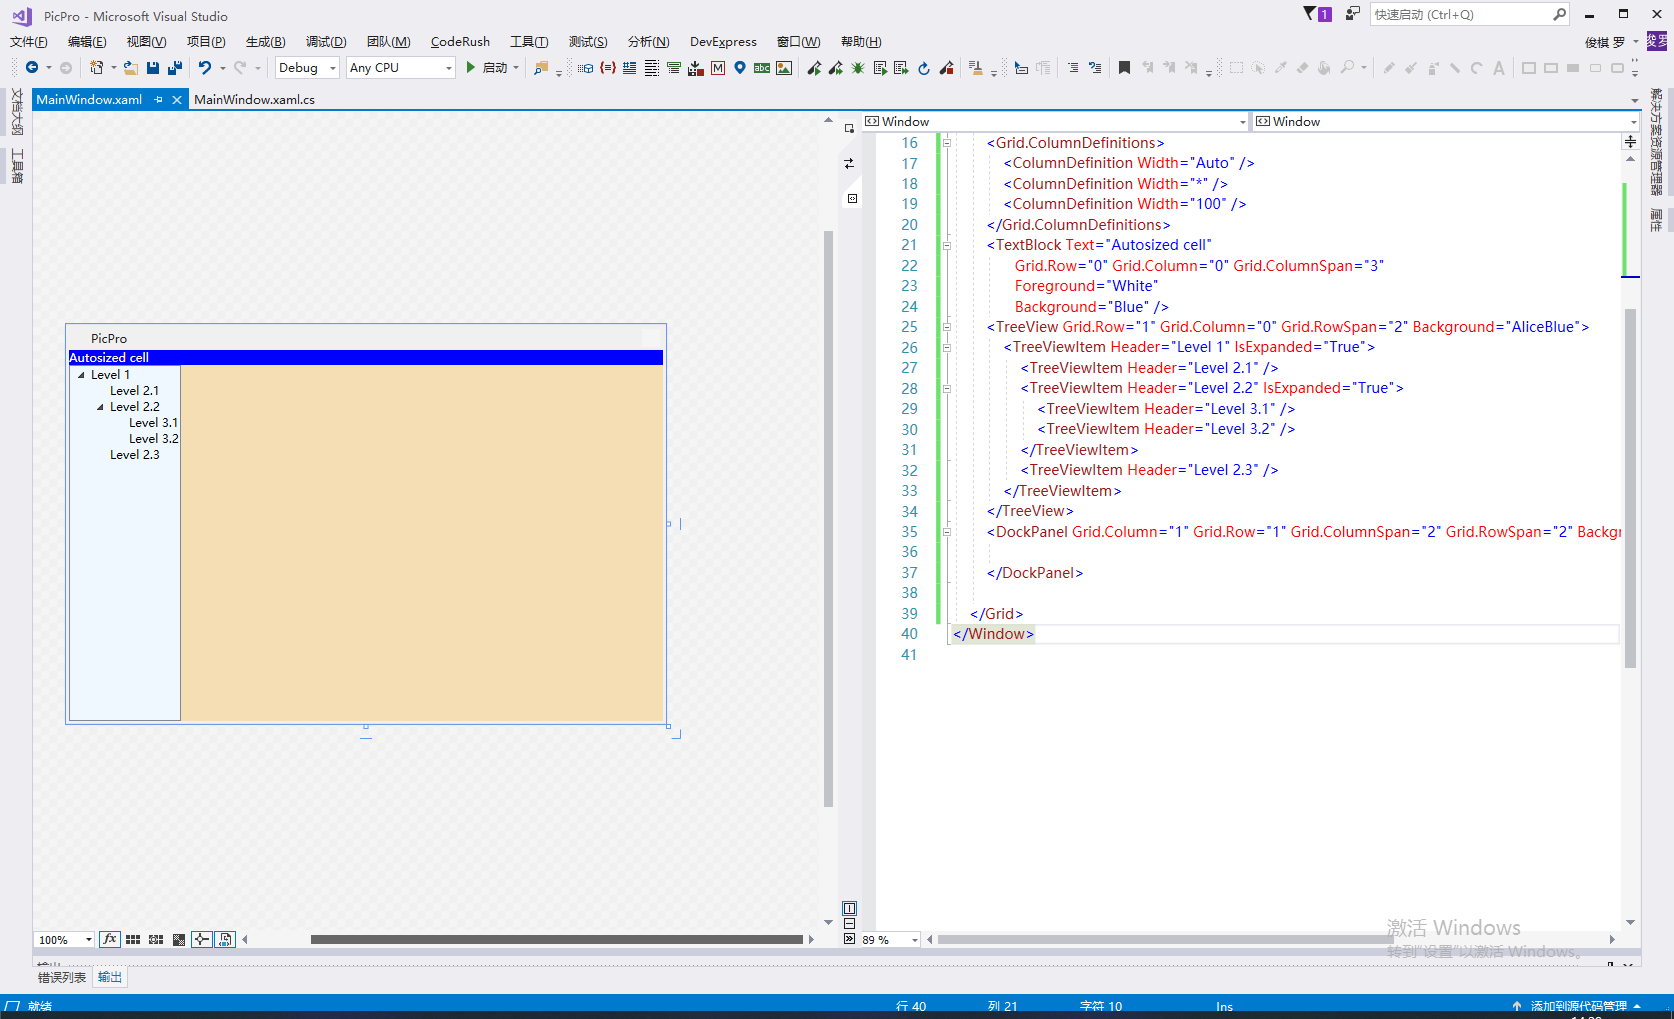Image resolution: width=1674 pixels, height=1019 pixels.
Task: Toggle snap to gridlines in designer
Action: 156,940
